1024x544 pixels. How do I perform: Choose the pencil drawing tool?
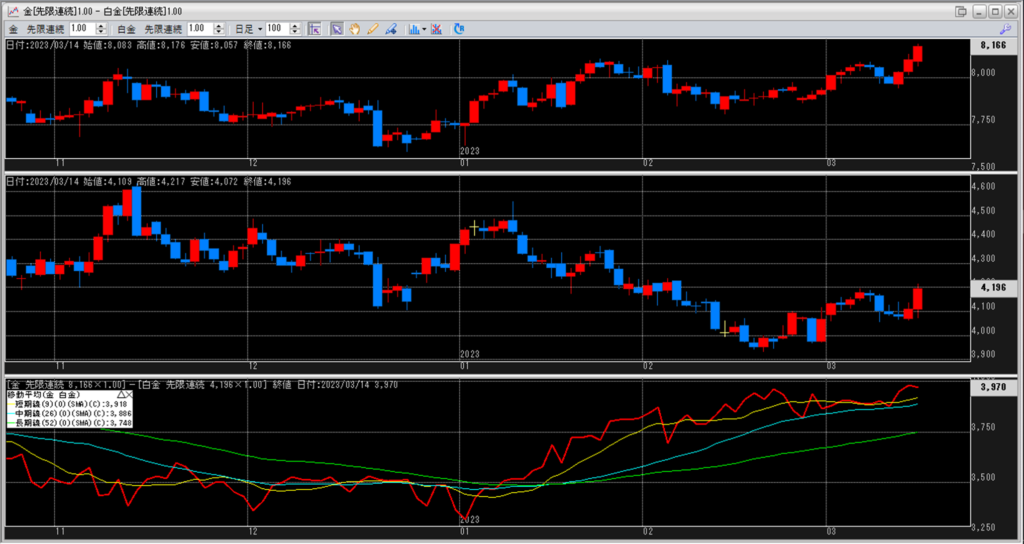[x=372, y=29]
